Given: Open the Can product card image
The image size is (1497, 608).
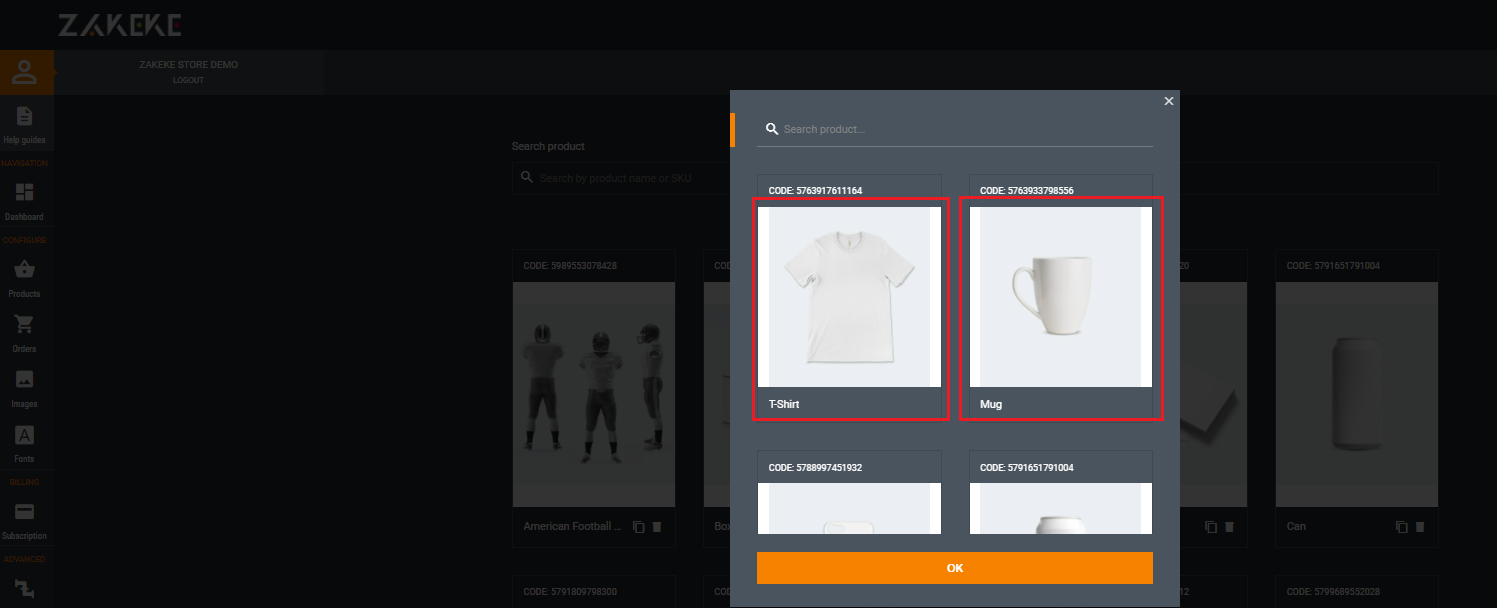Looking at the screenshot, I should (1357, 394).
